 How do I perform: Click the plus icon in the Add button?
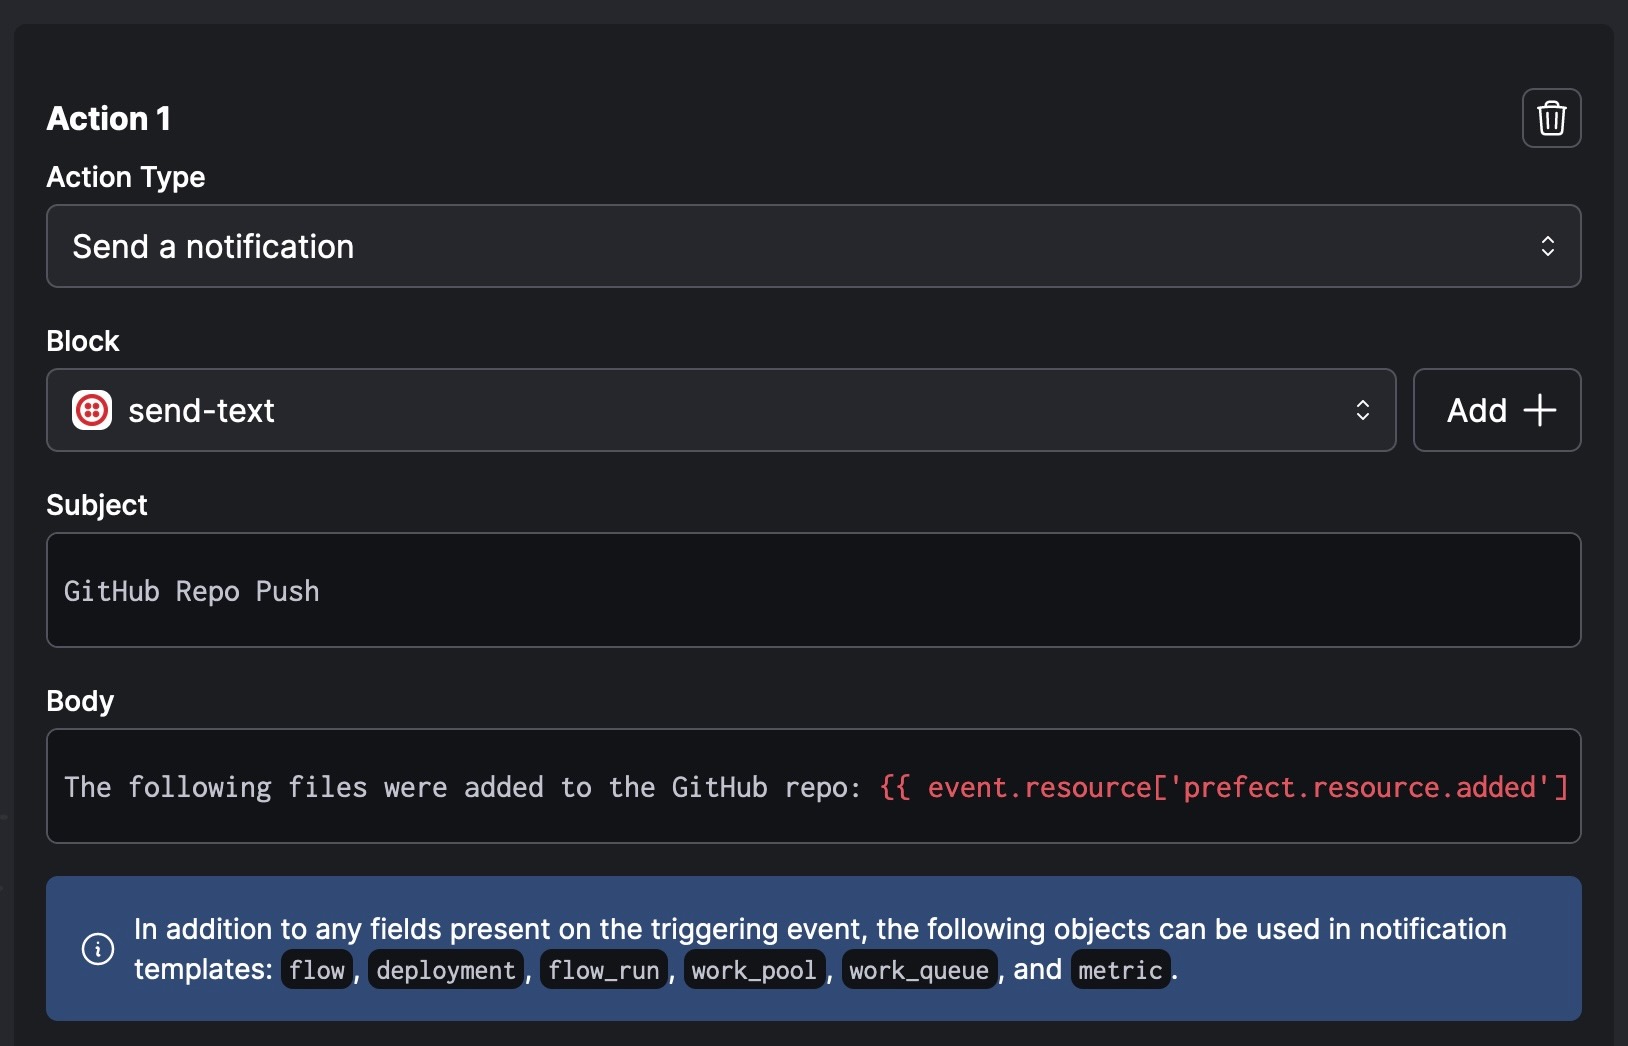point(1539,410)
